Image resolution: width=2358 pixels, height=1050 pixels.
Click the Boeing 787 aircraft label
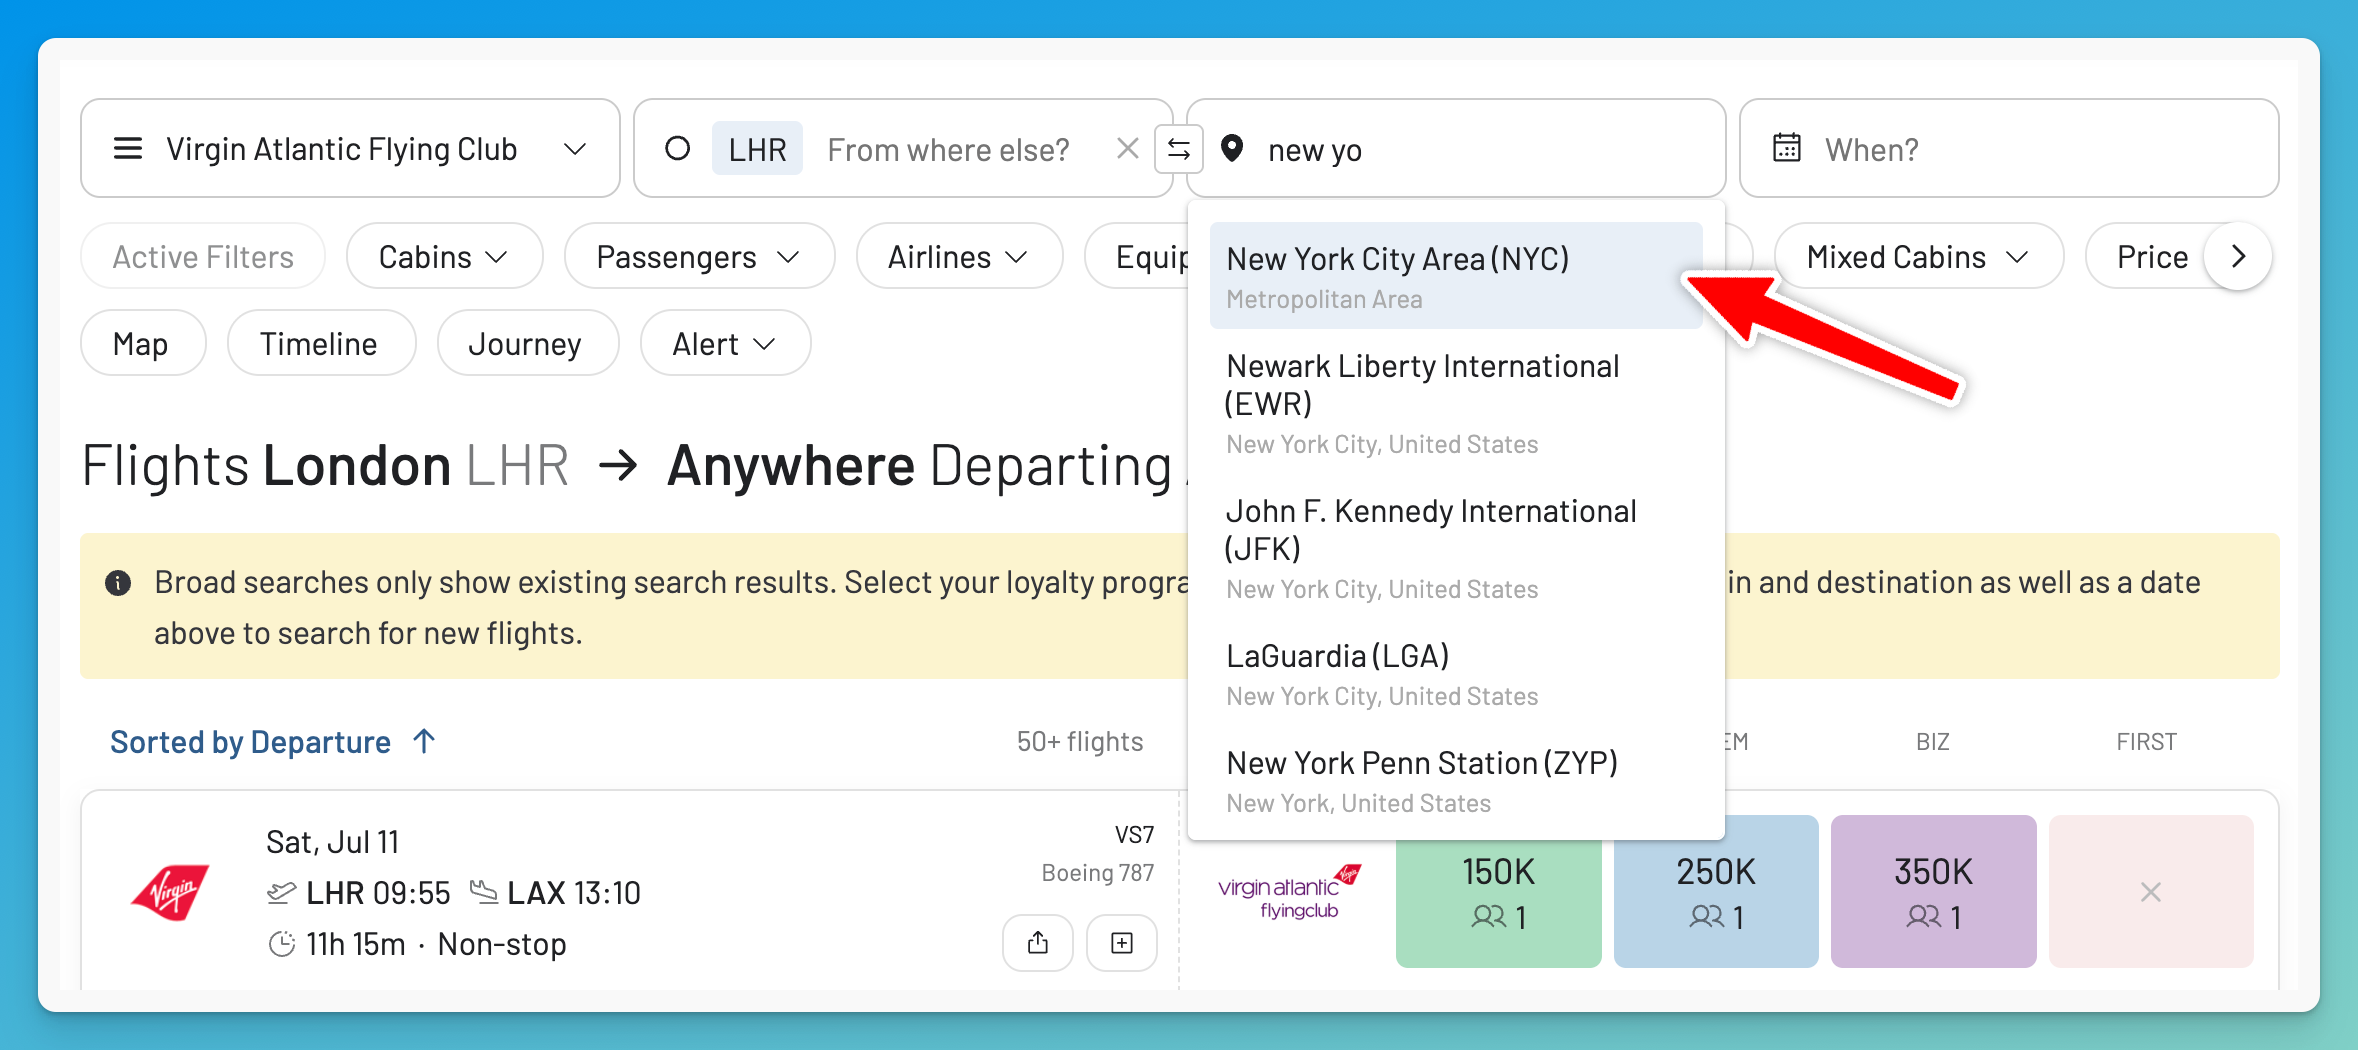pos(1097,873)
